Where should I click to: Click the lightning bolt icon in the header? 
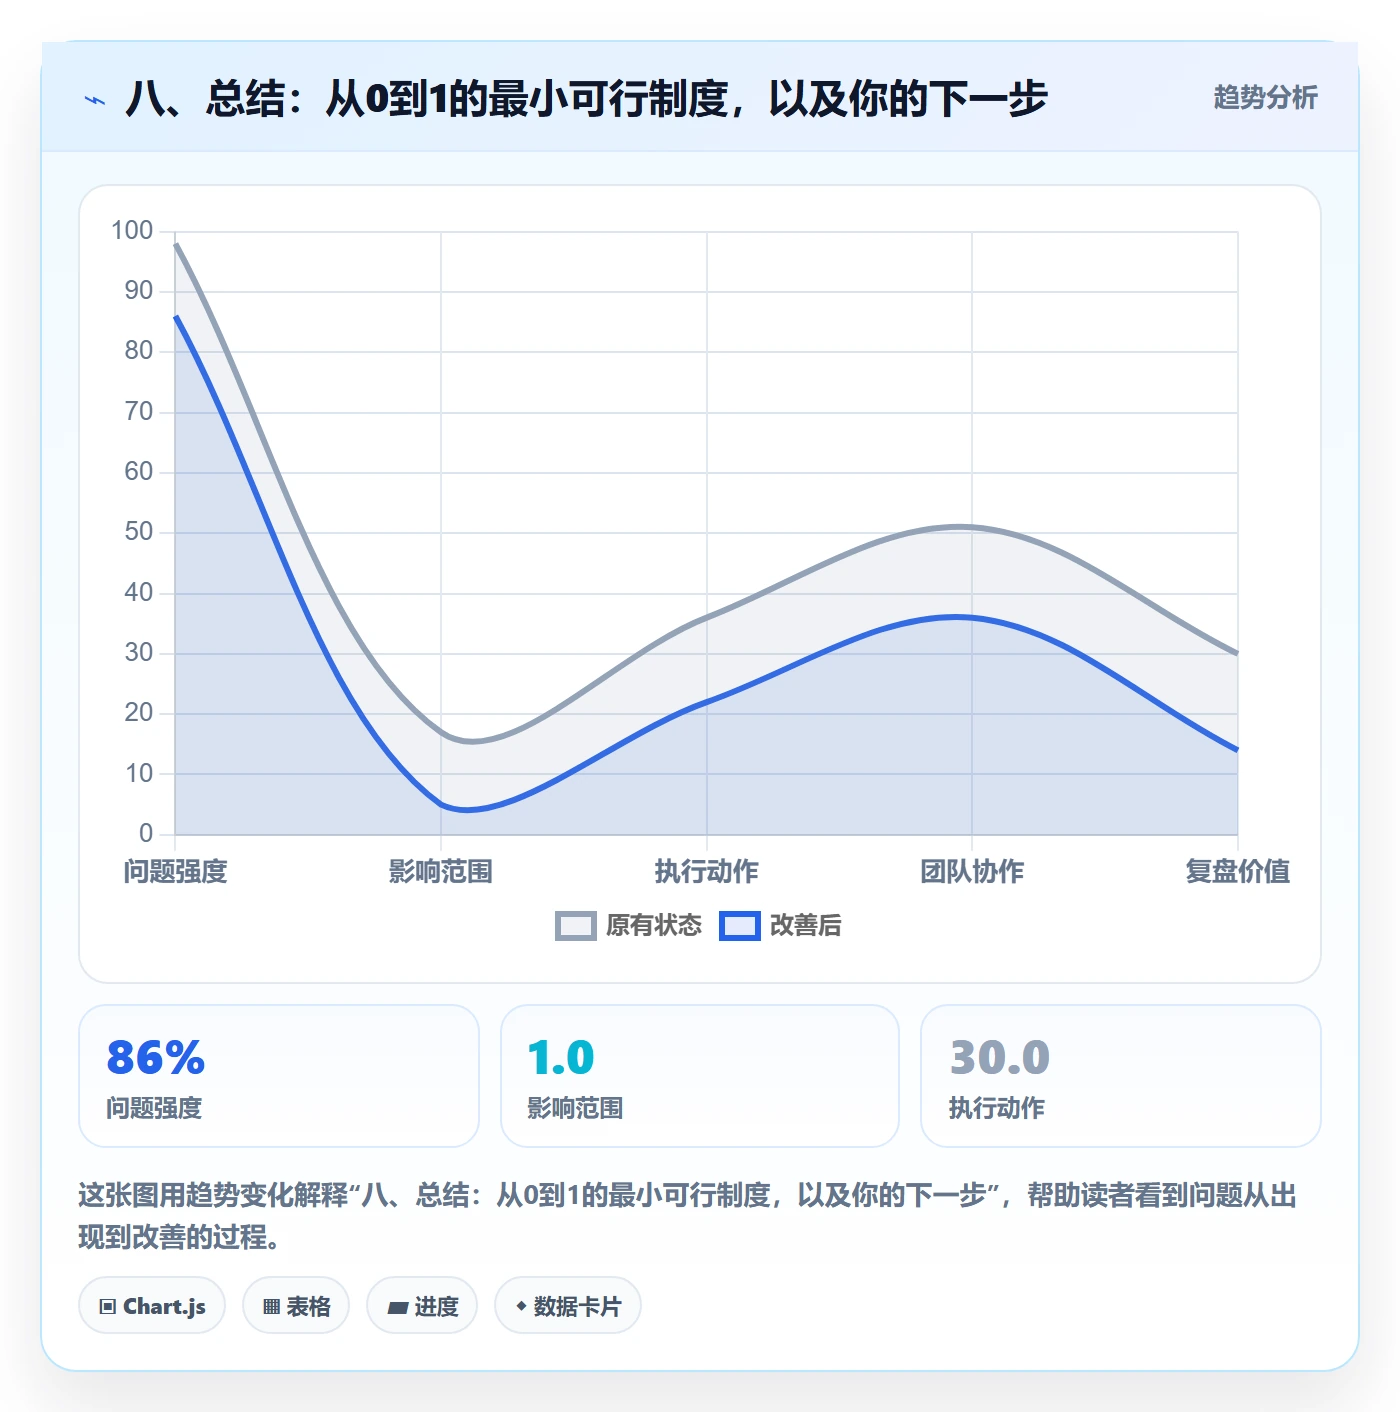[95, 100]
